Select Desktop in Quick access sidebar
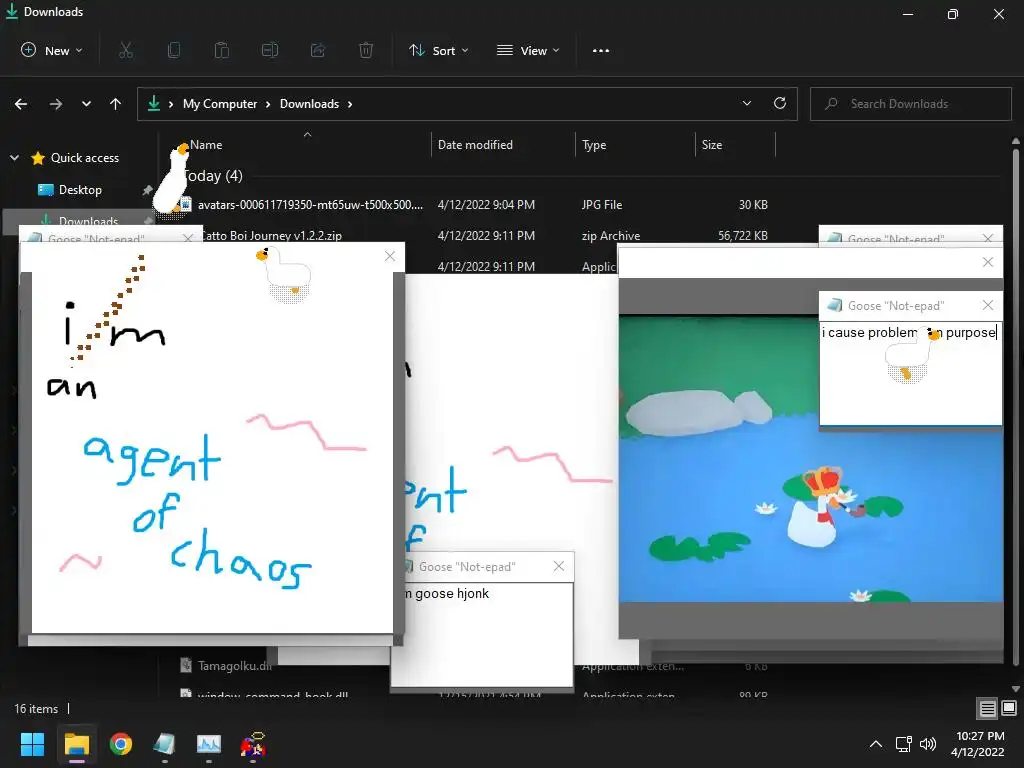Screen dimensions: 1024x768 (x=80, y=189)
